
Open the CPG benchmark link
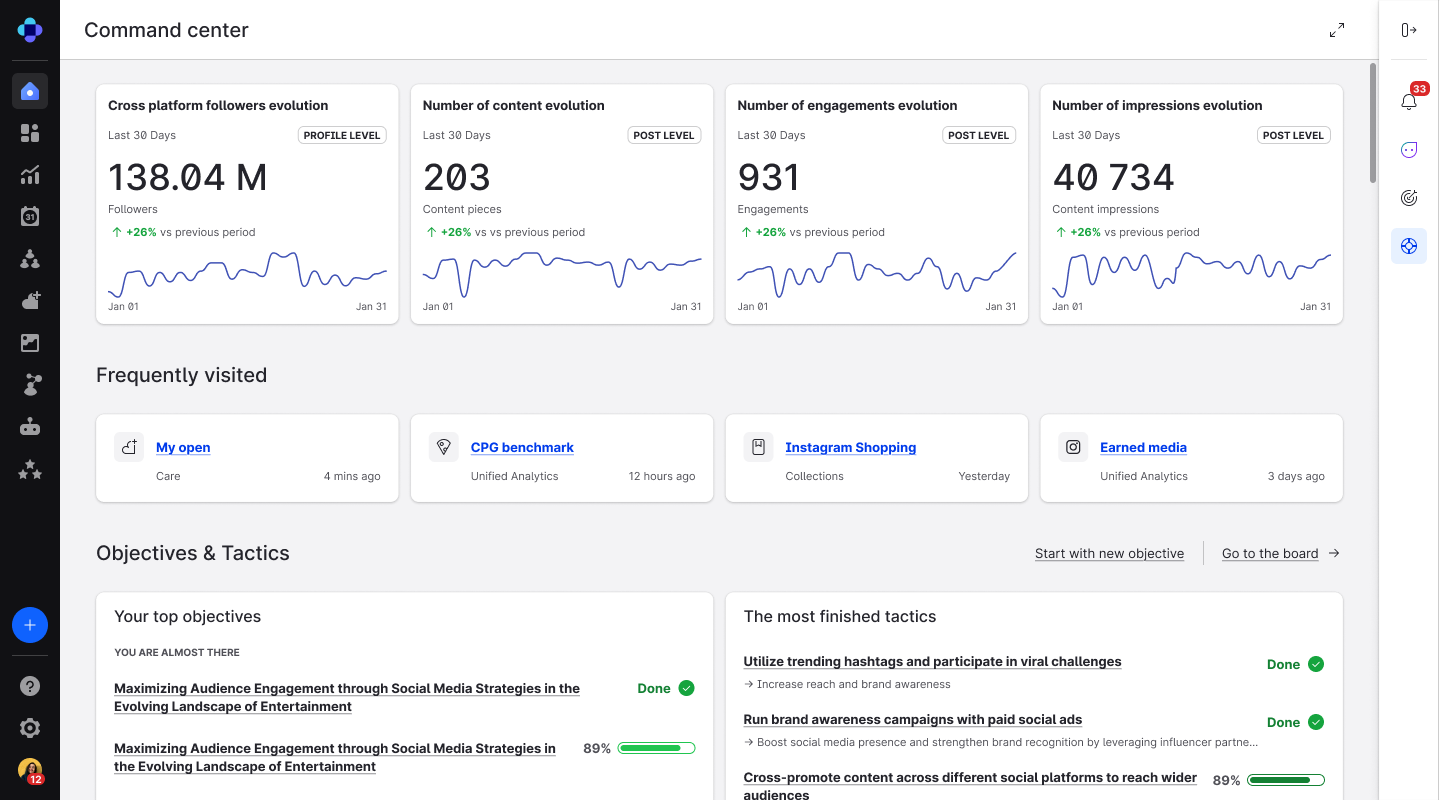pos(522,447)
